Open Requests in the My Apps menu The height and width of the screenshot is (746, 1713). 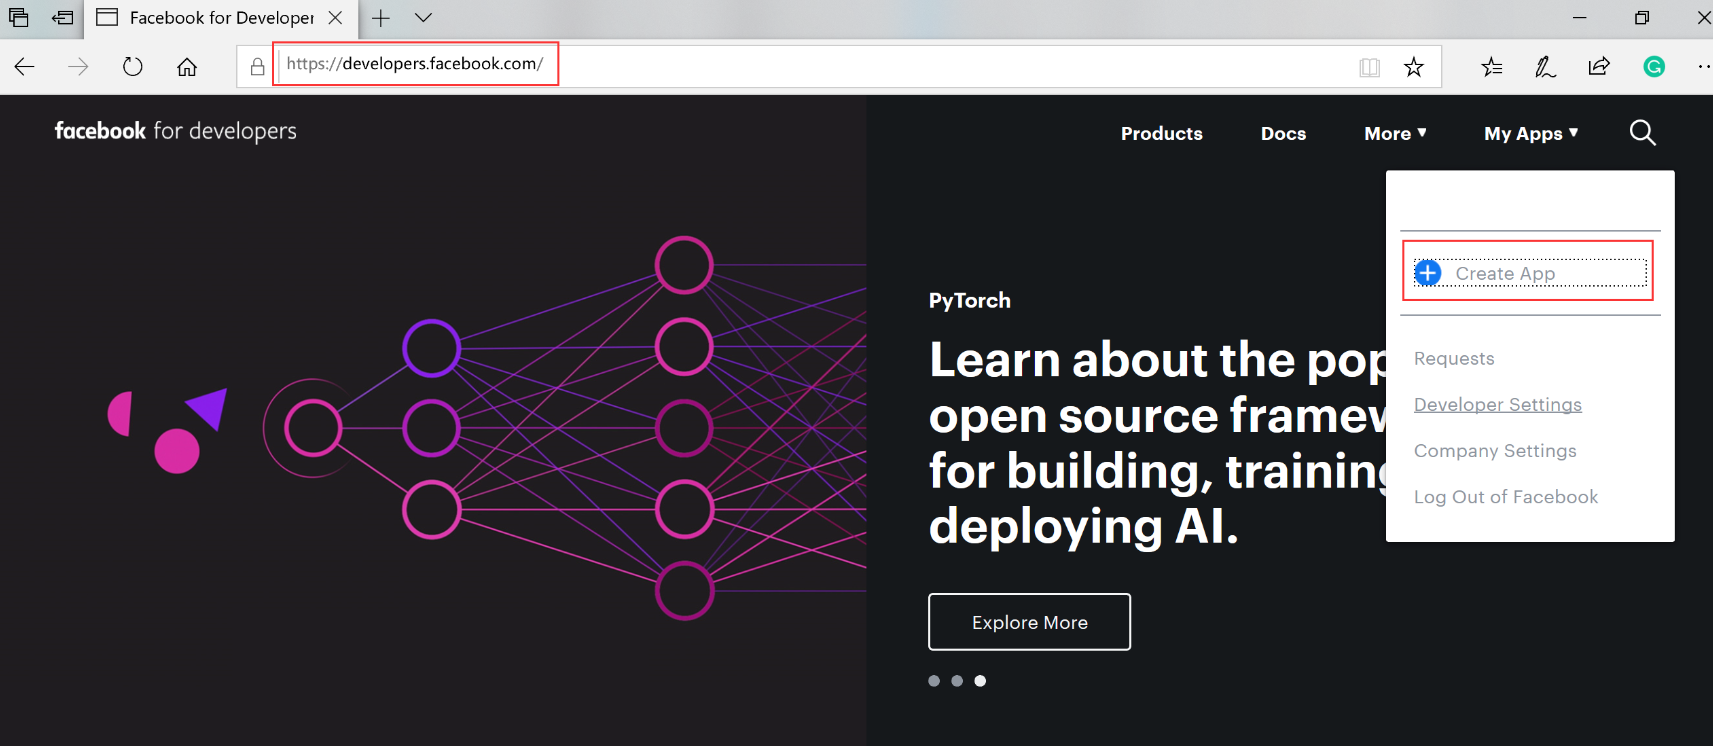click(x=1454, y=359)
